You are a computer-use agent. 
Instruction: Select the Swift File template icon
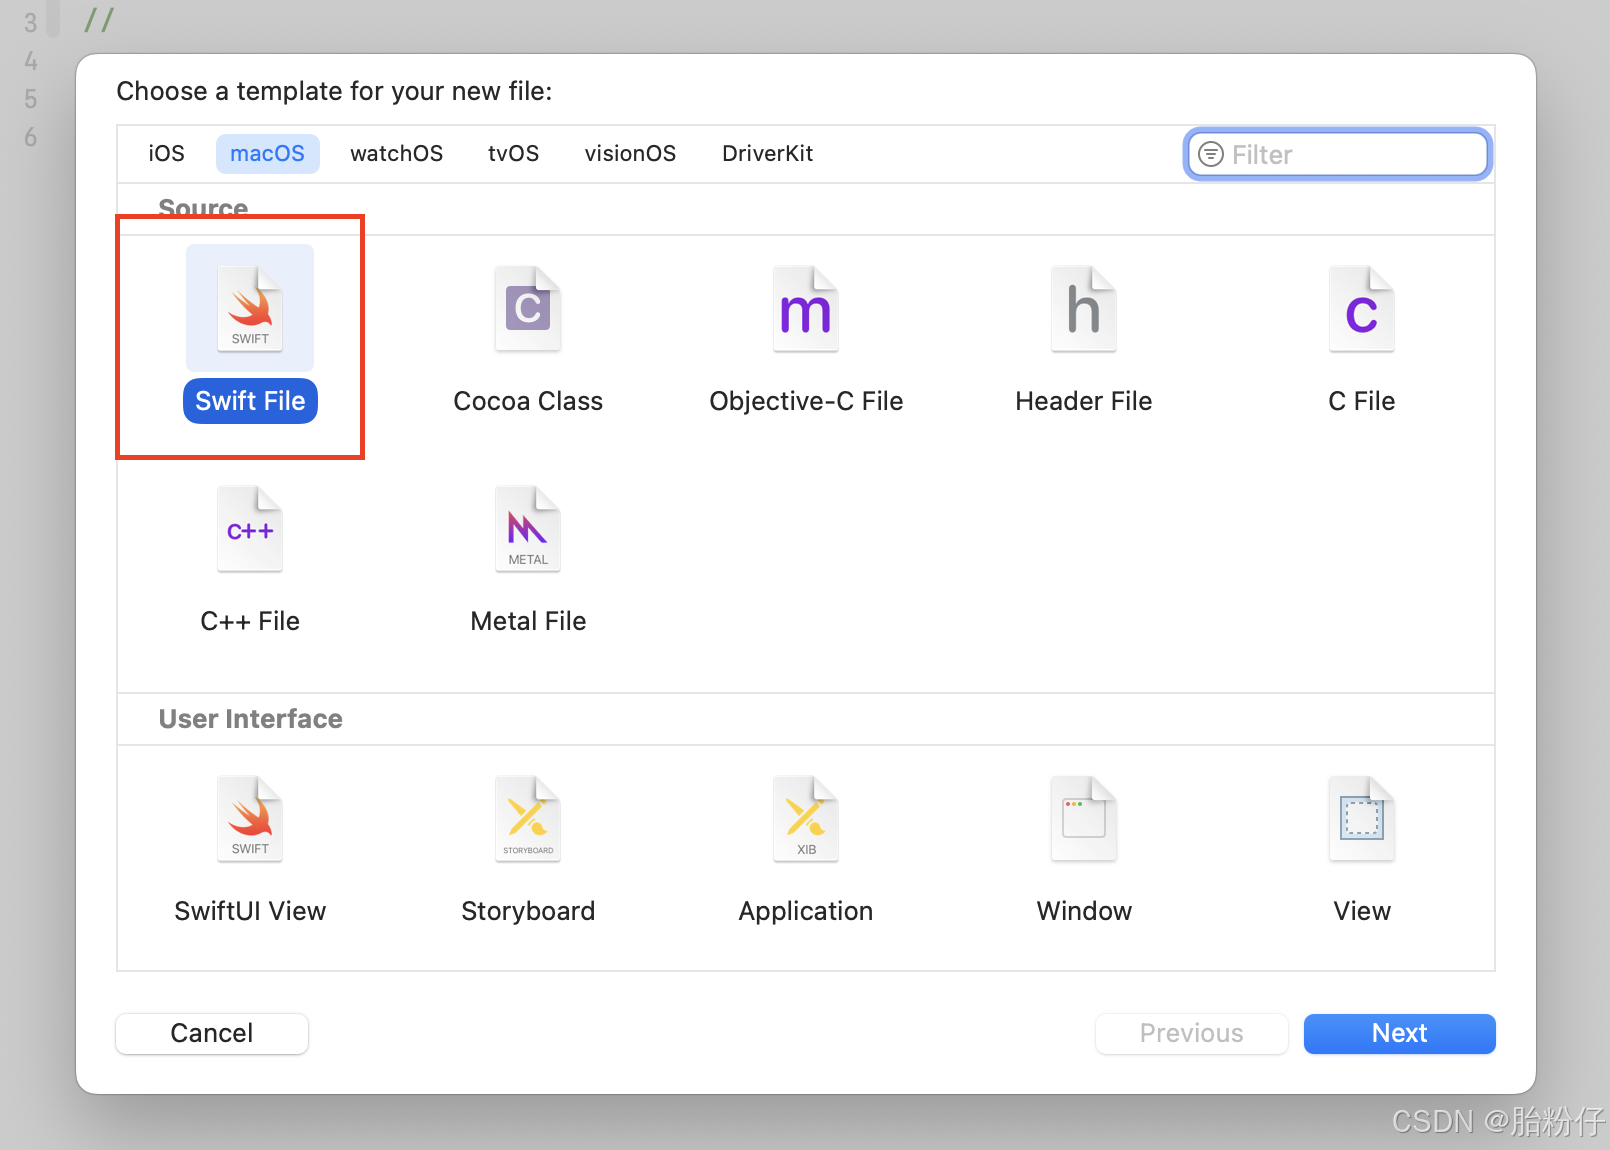click(250, 308)
